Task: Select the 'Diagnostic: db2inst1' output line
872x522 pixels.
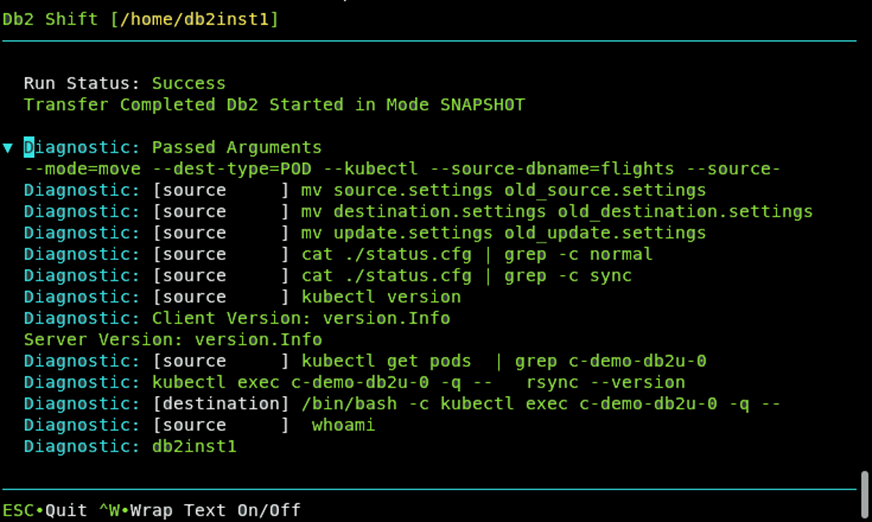Action: 130,446
